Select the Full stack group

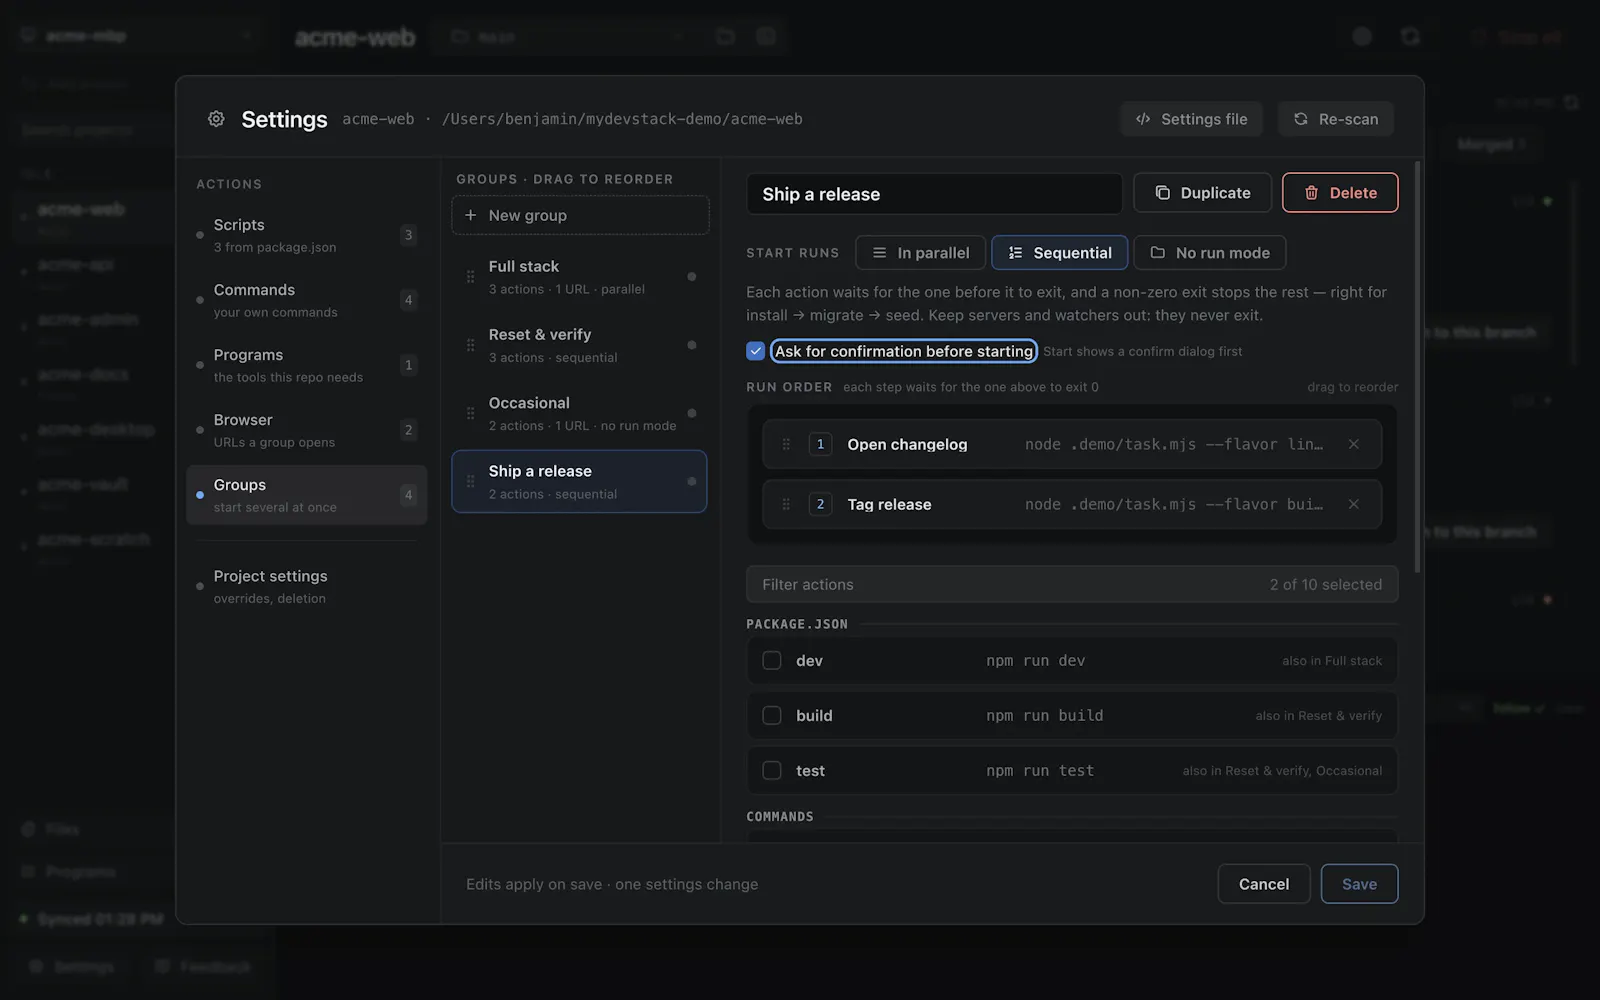[580, 277]
